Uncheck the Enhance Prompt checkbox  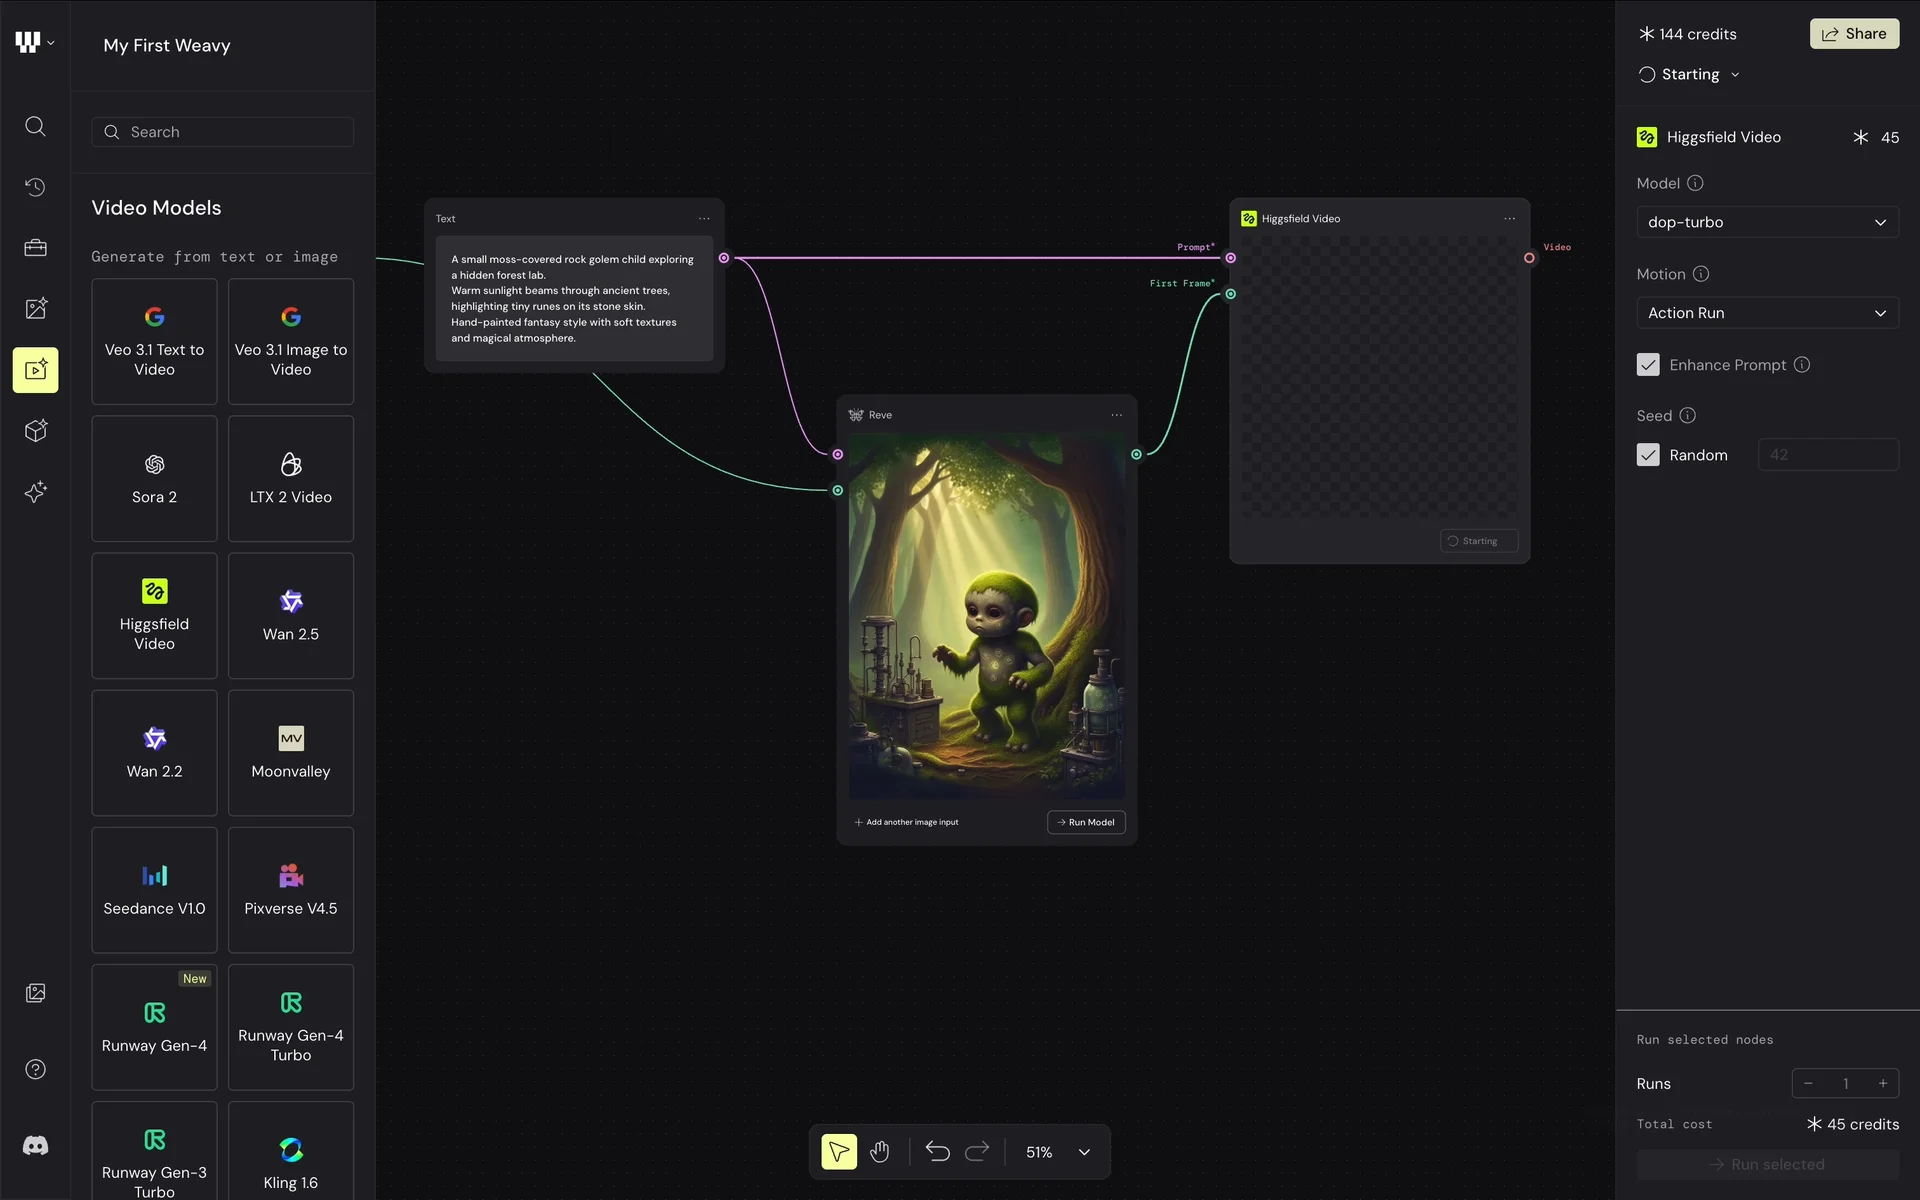pyautogui.click(x=1648, y=365)
